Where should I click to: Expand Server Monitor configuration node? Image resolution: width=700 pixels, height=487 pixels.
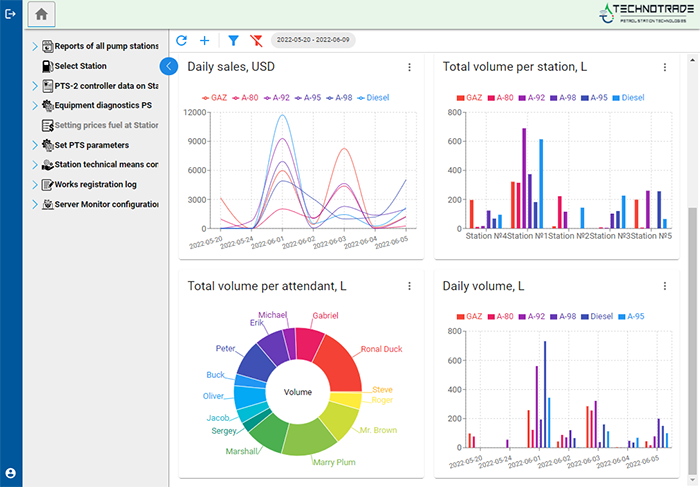[x=35, y=204]
